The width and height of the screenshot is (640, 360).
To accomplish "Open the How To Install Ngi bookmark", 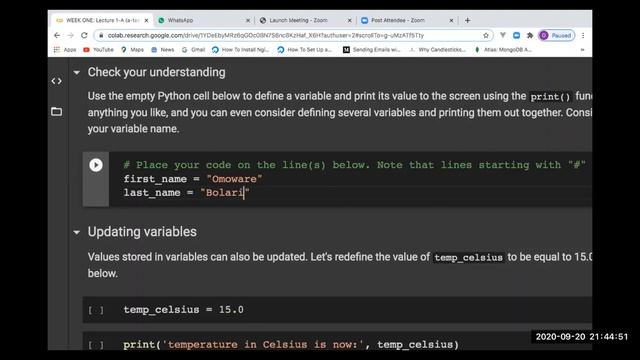I will point(241,50).
